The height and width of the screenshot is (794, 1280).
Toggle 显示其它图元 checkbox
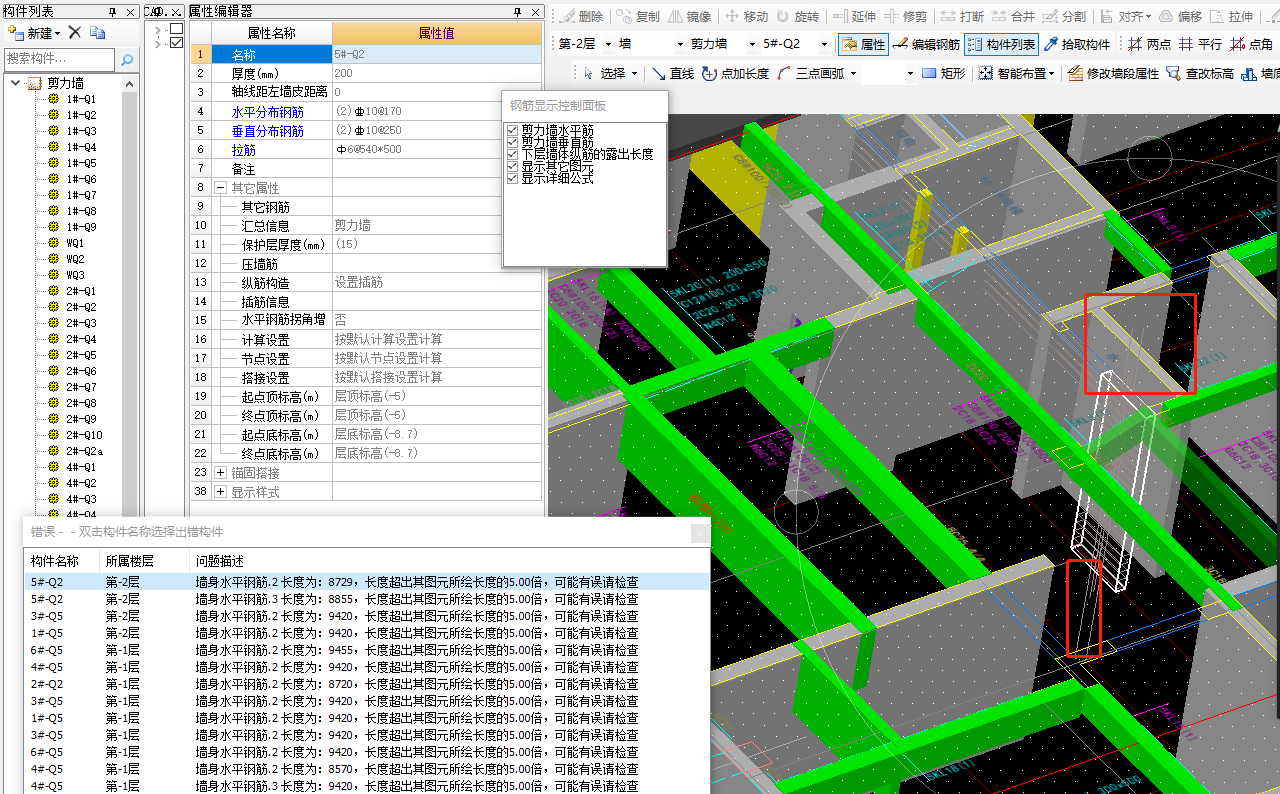[x=512, y=167]
